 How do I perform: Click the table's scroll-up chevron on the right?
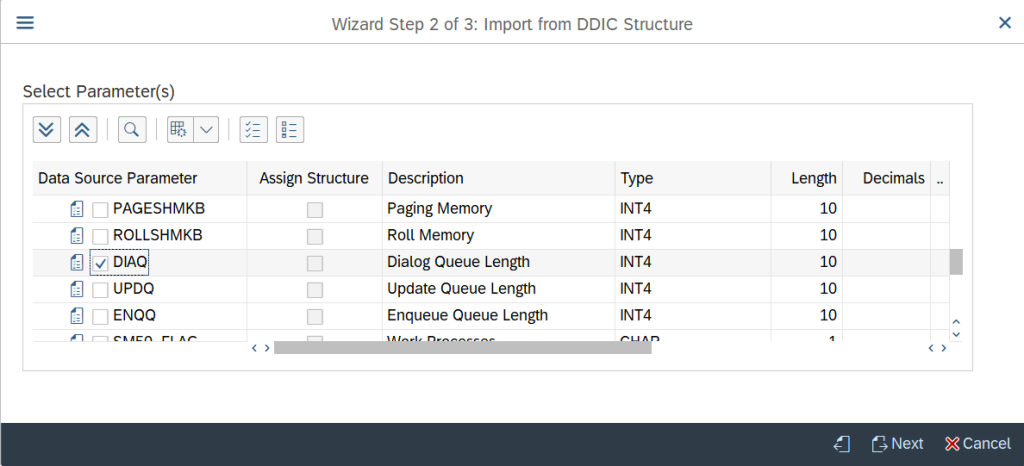pyautogui.click(x=956, y=322)
